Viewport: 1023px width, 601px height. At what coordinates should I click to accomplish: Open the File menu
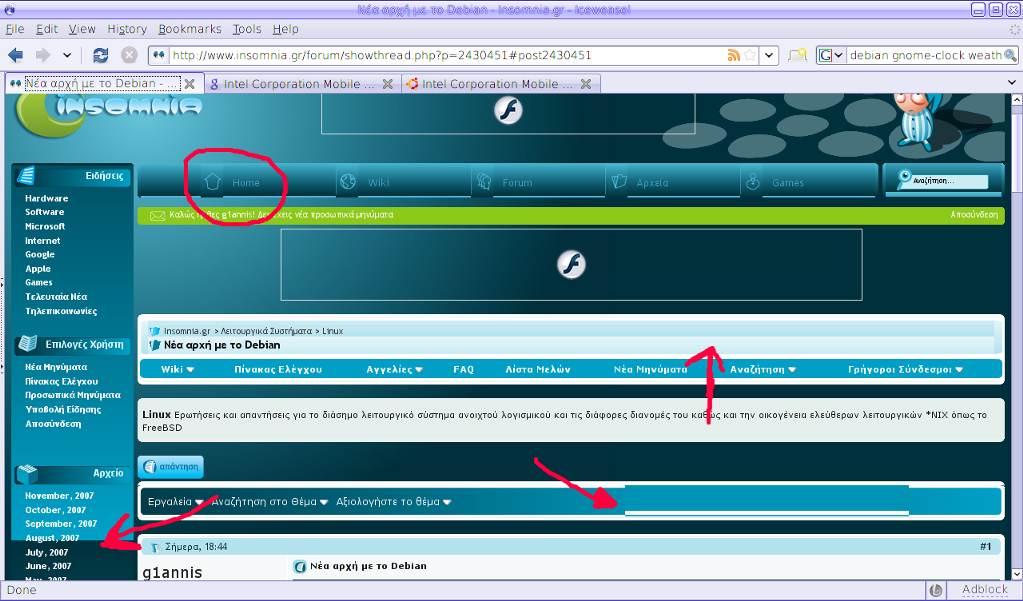coord(15,29)
